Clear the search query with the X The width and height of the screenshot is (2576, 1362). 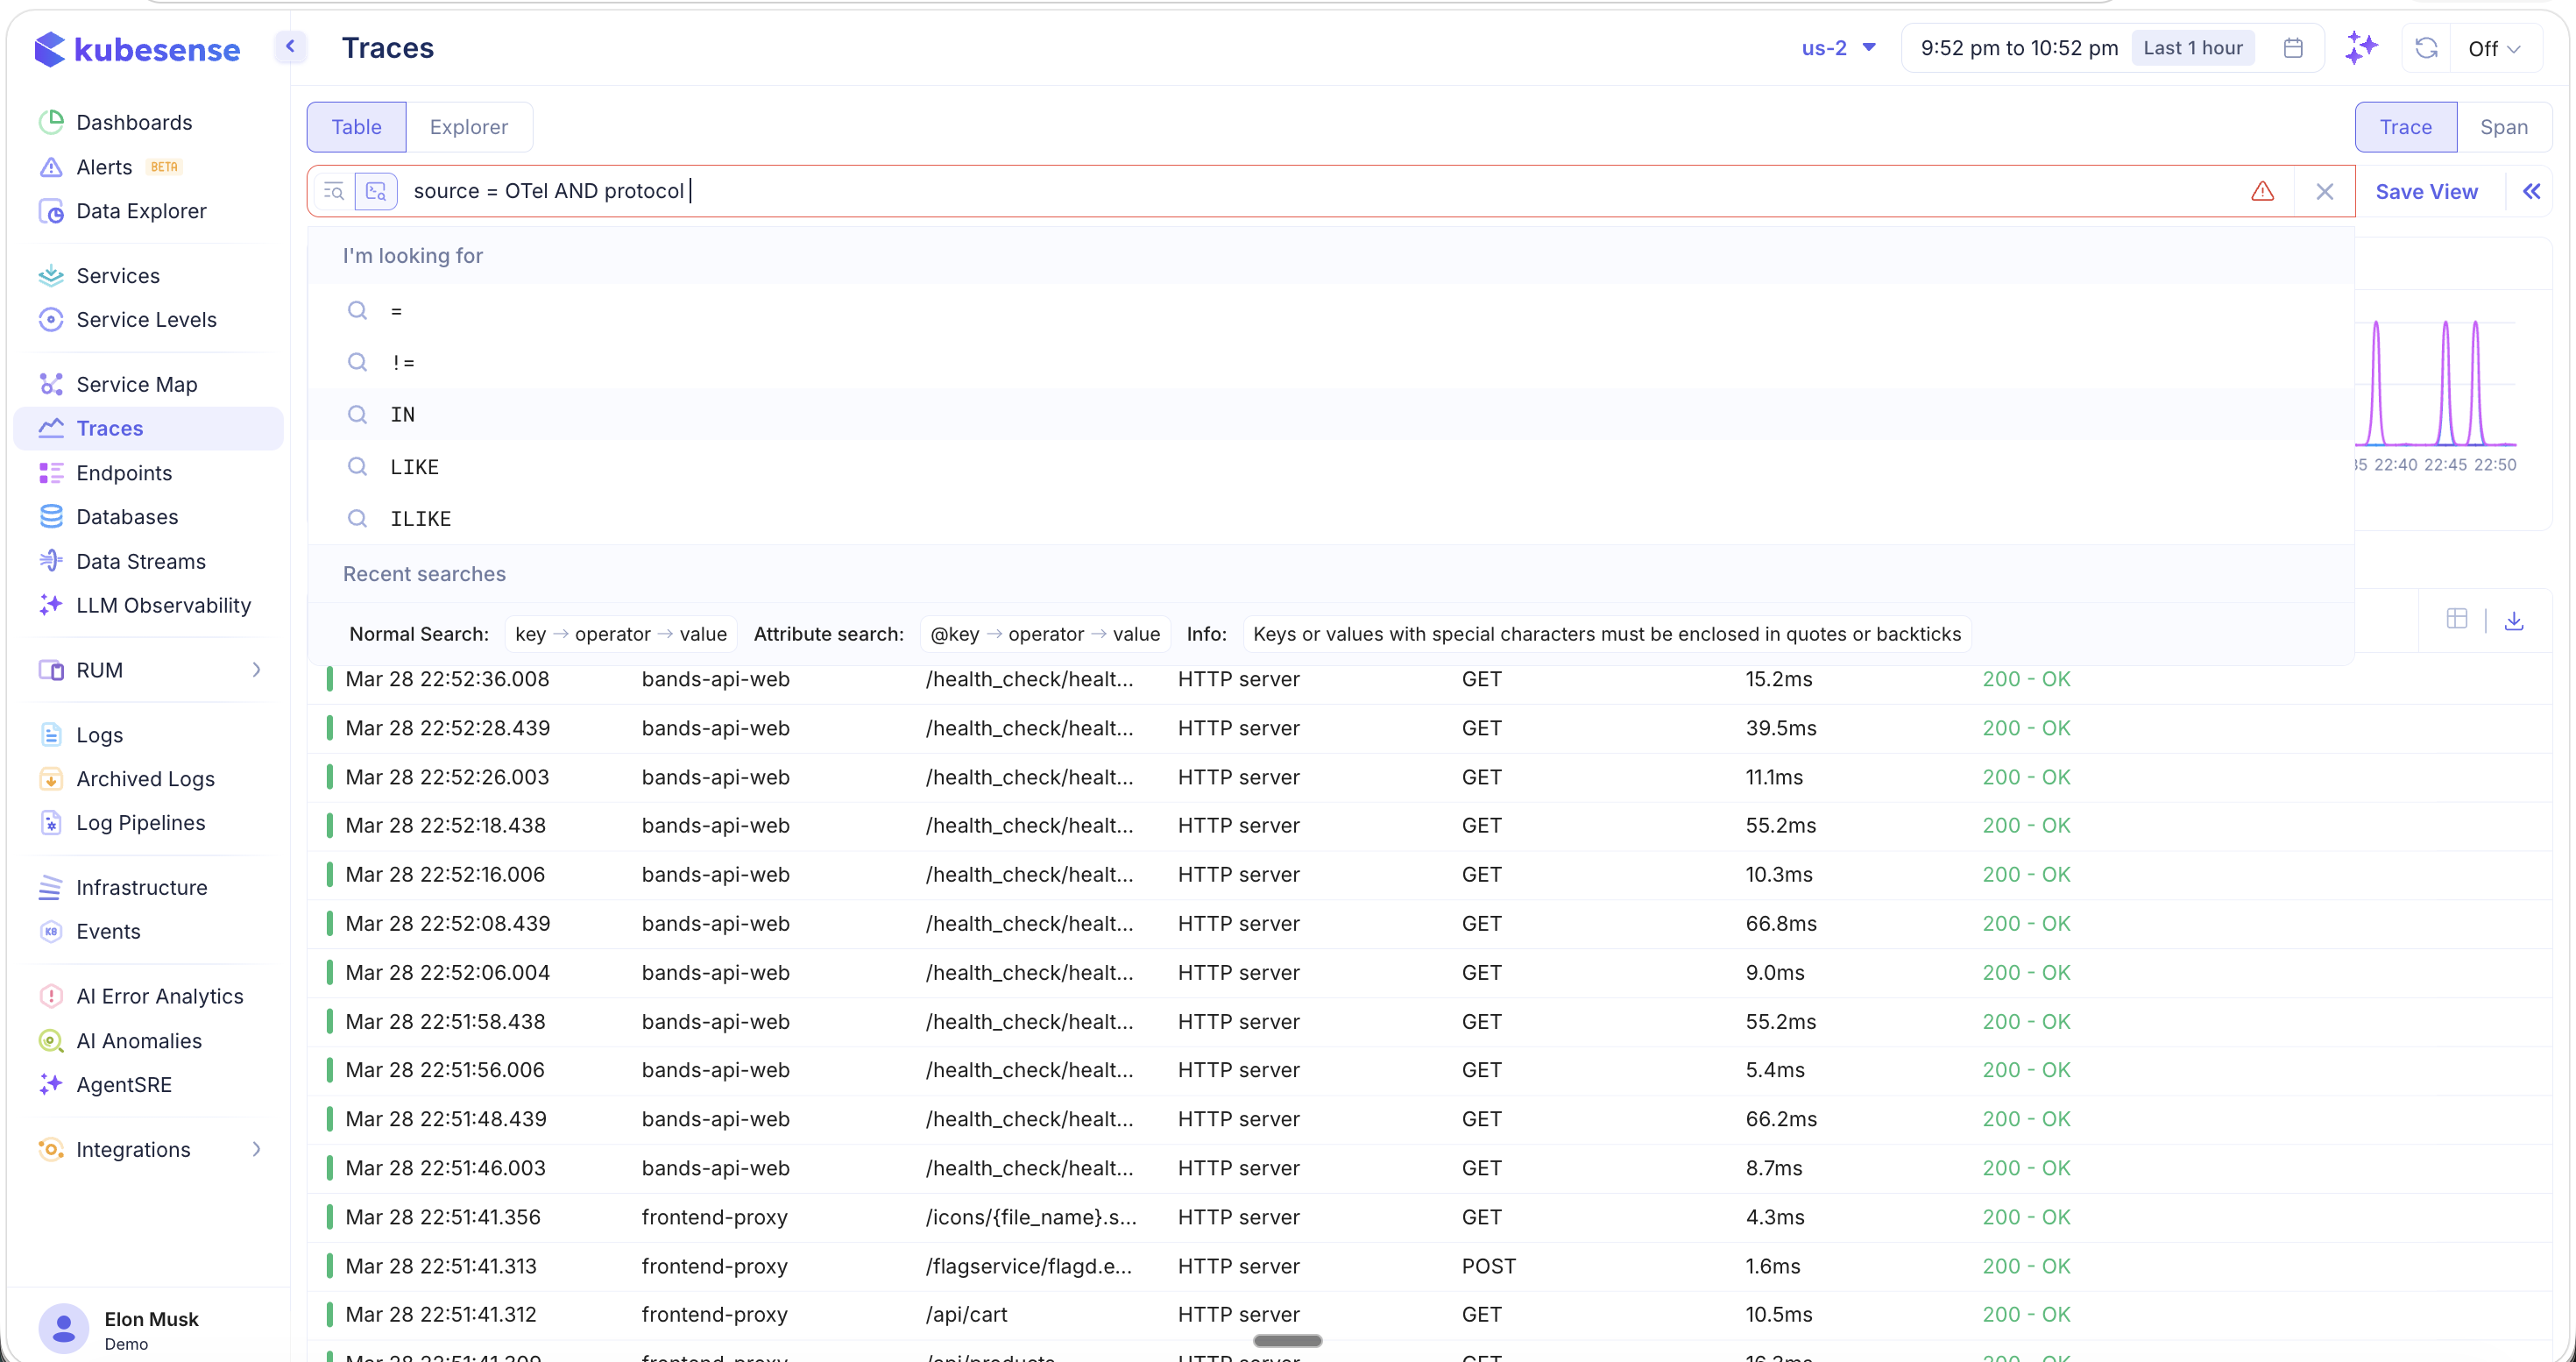point(2325,191)
